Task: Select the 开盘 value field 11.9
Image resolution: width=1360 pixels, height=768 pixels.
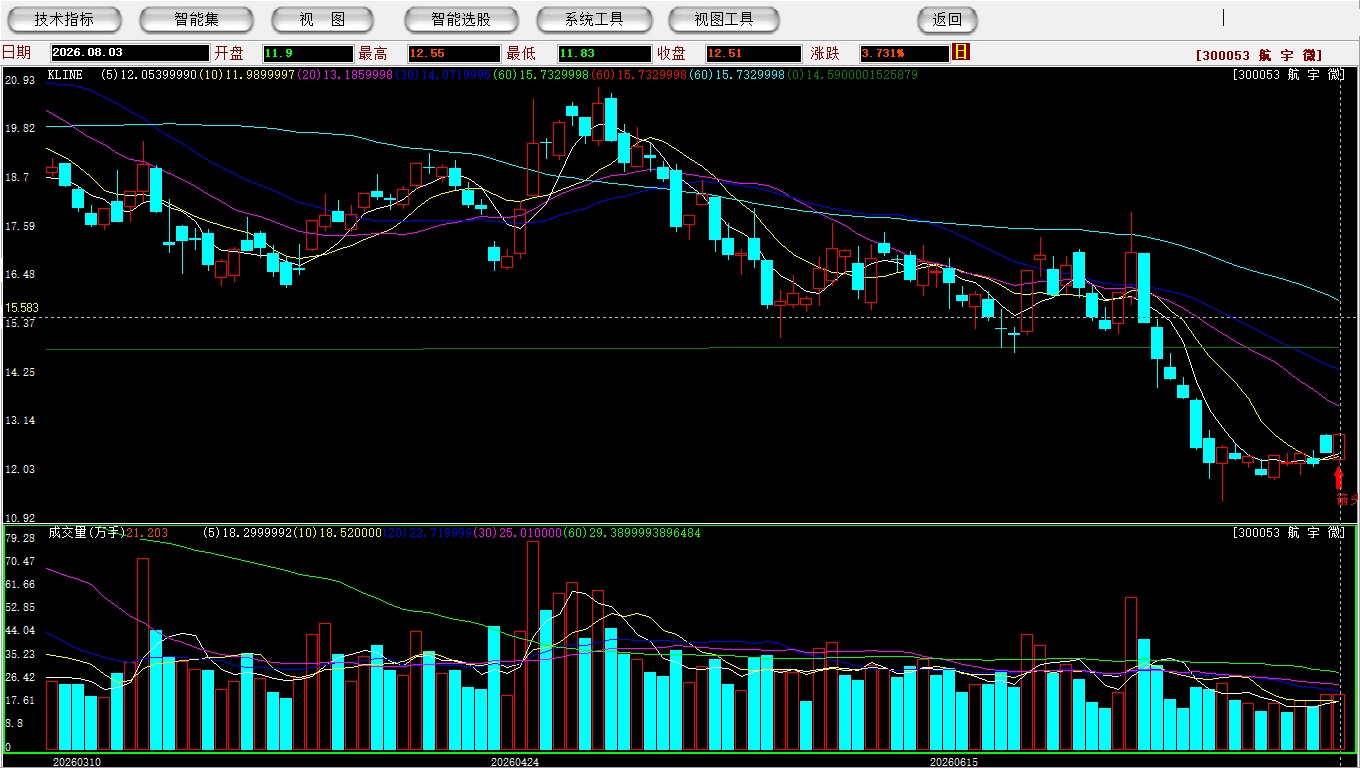Action: point(308,53)
